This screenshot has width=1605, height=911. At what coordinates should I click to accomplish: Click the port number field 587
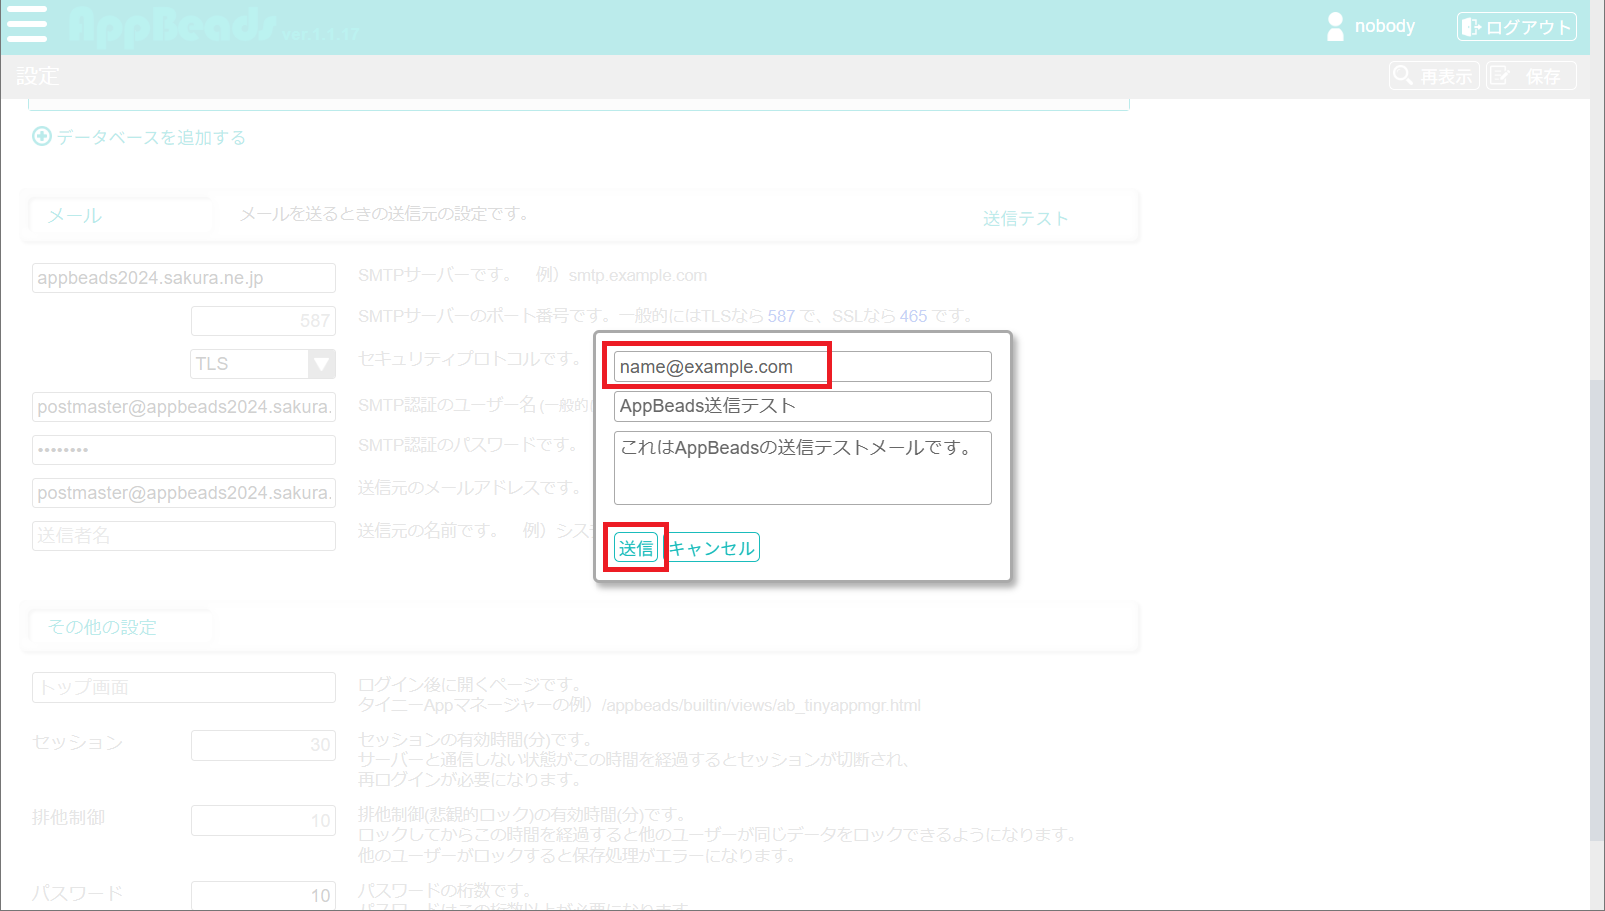point(263,321)
